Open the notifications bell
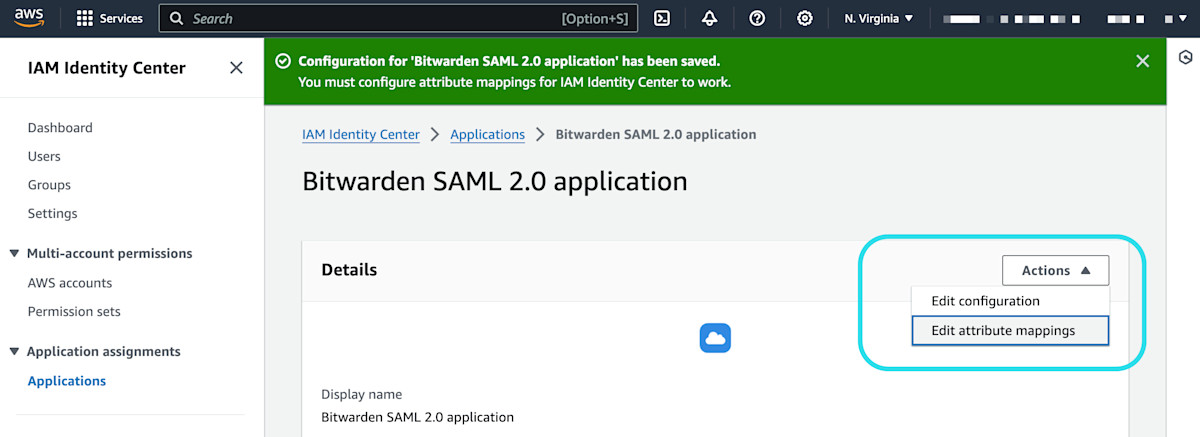 pyautogui.click(x=709, y=18)
